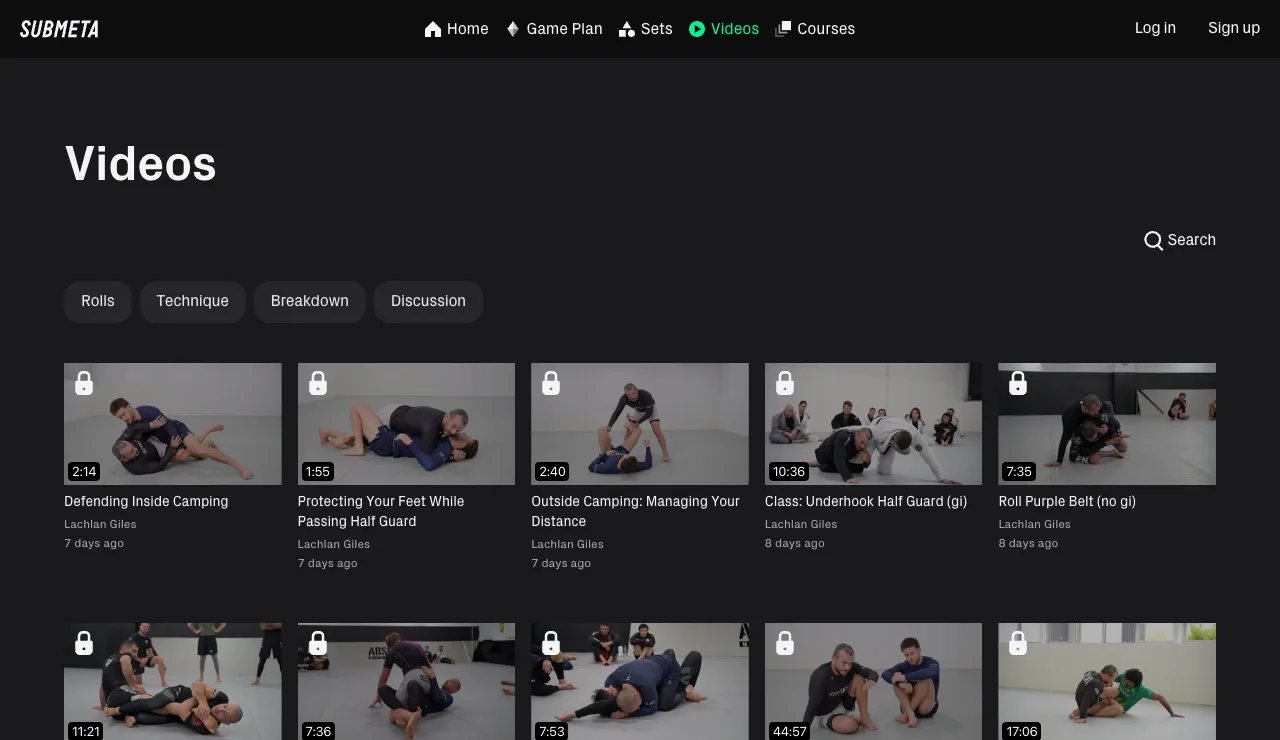Open Protecting Your Feet While Passing title
Screen dimensions: 1280x740
[381, 511]
